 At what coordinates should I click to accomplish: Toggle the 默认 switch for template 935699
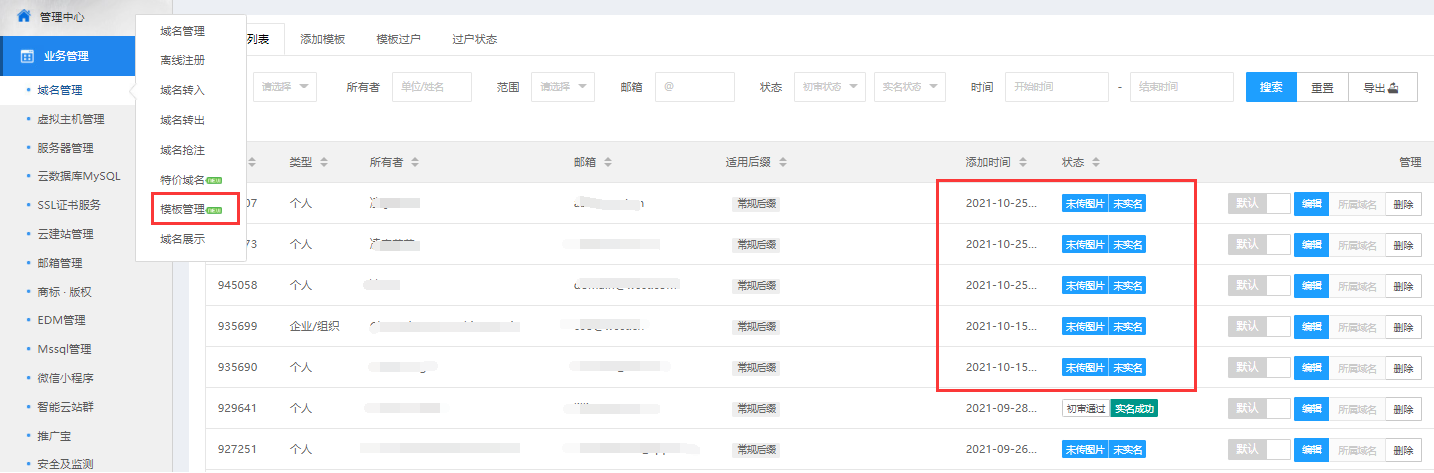point(1259,327)
